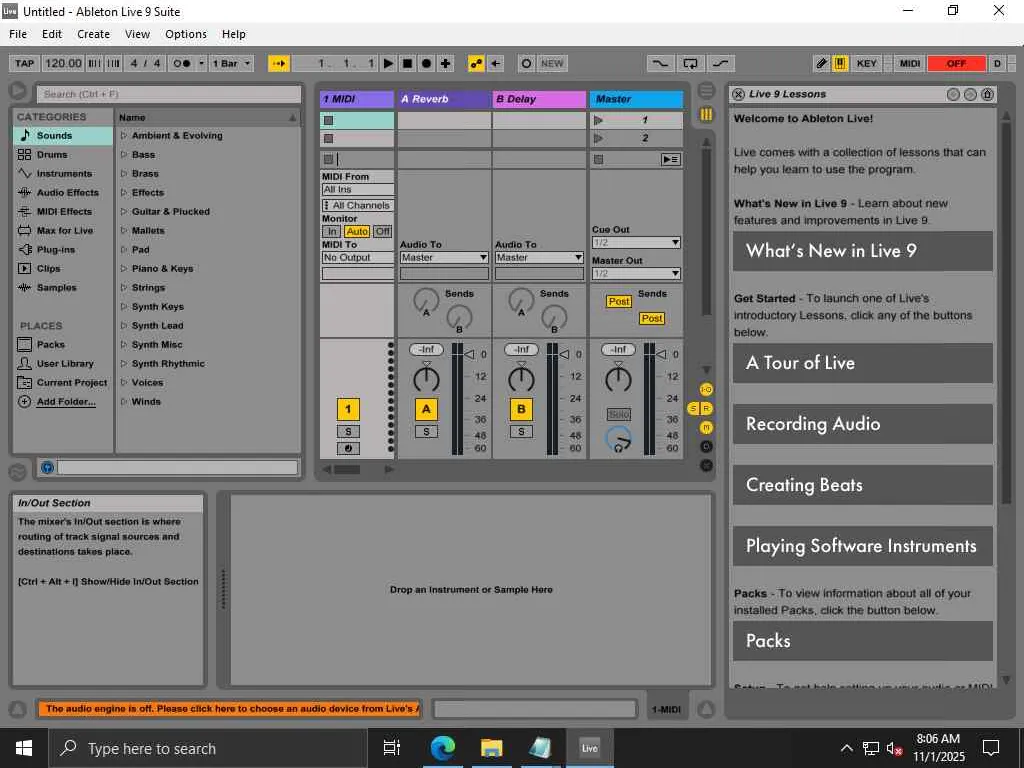This screenshot has width=1024, height=768.
Task: Open the Cue Out dropdown
Action: click(636, 242)
